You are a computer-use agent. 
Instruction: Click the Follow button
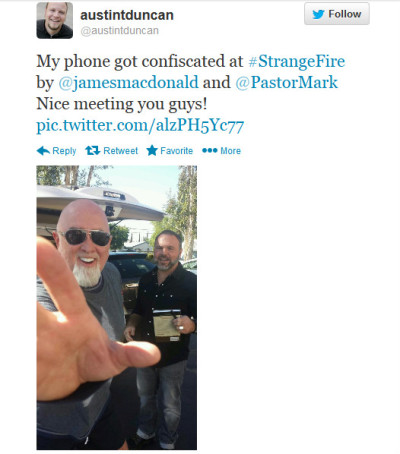[337, 14]
